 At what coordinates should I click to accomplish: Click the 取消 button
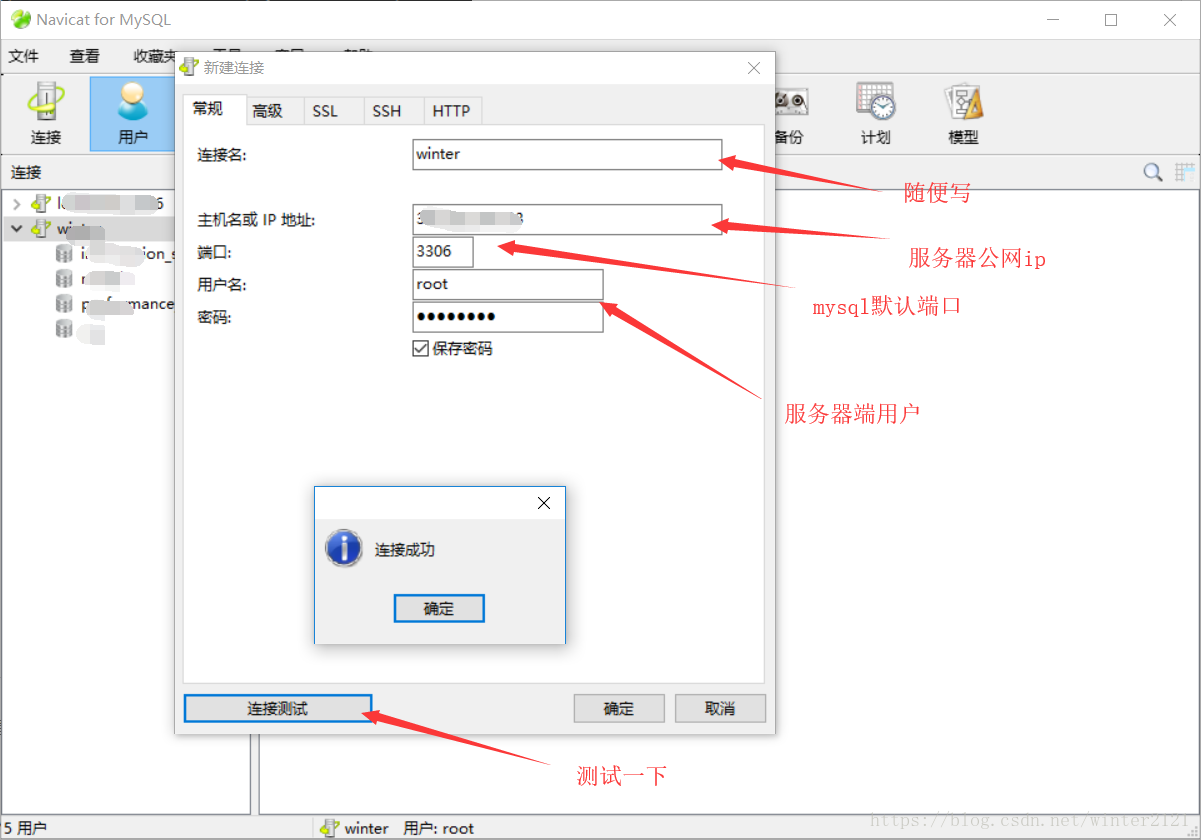[720, 708]
